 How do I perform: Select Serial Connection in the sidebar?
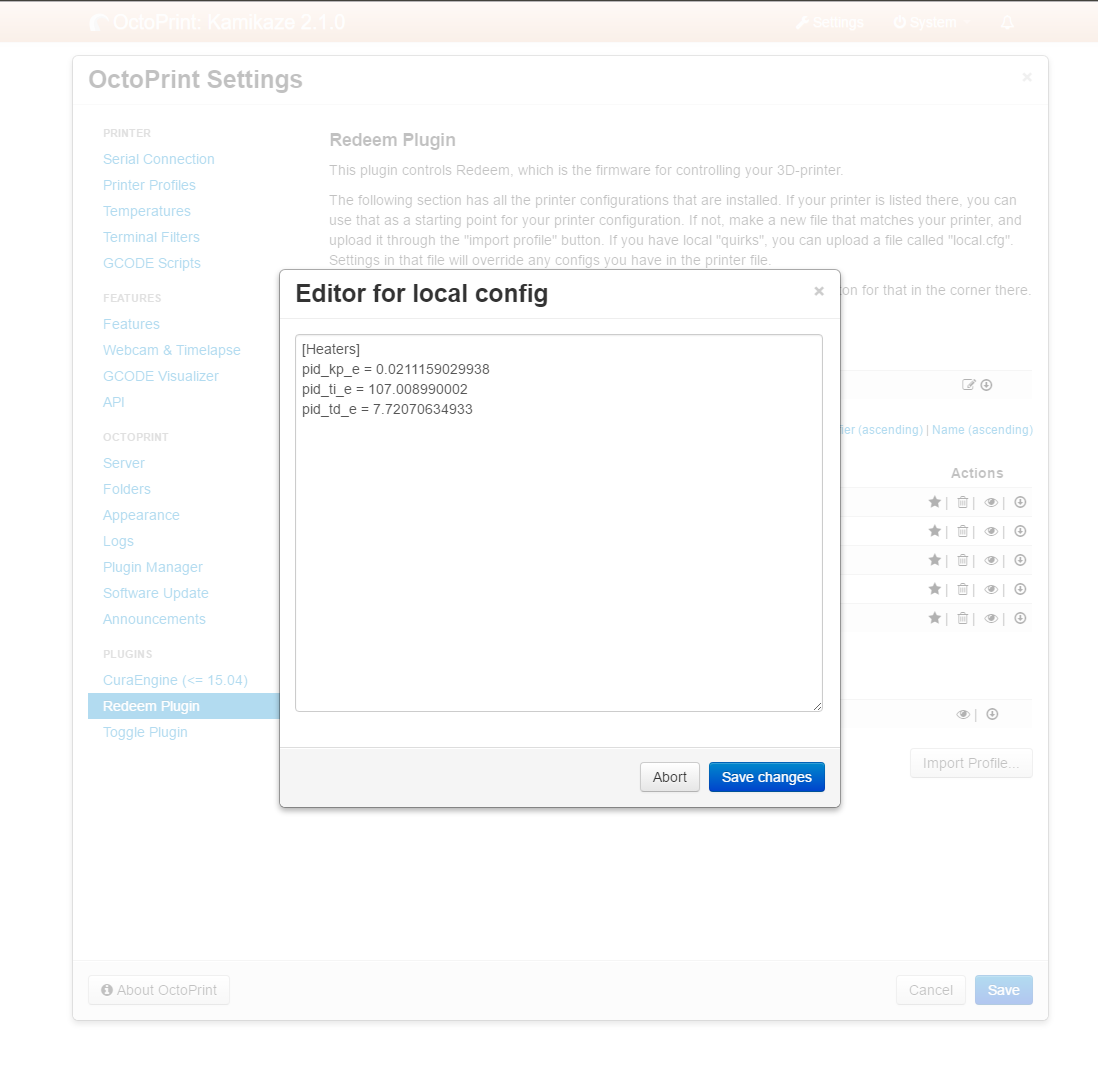click(158, 159)
